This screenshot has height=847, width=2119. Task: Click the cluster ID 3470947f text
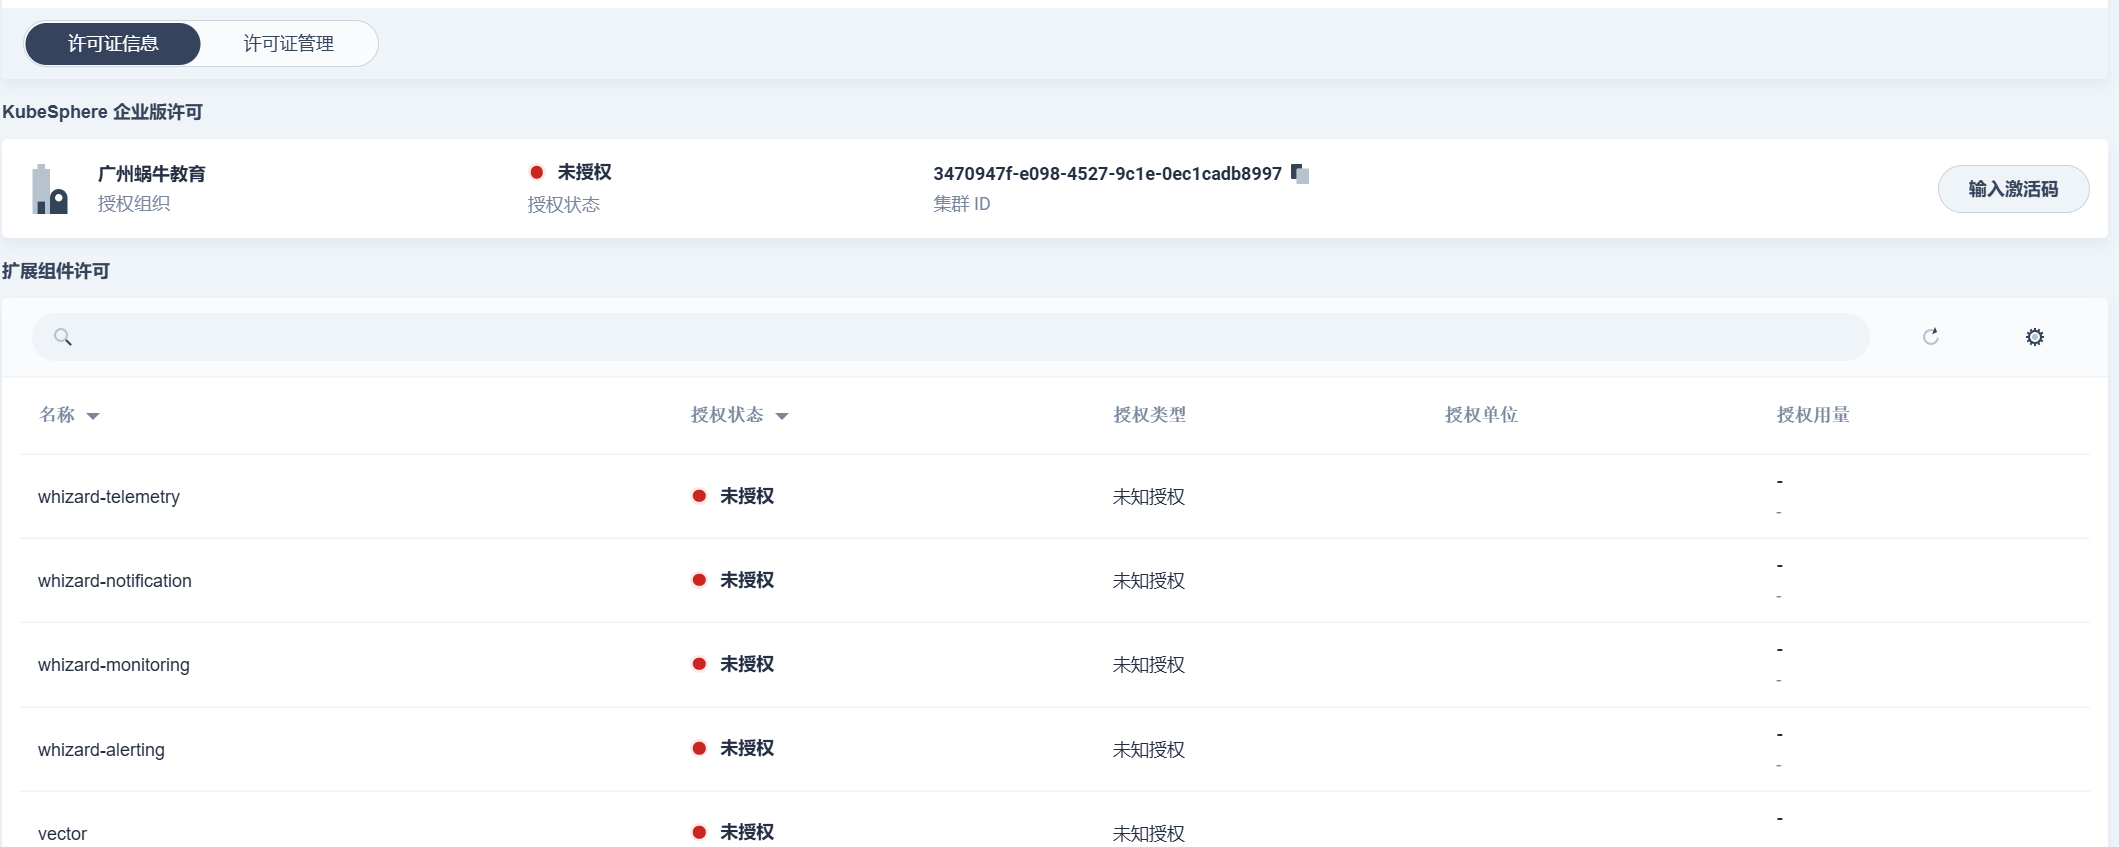(1107, 173)
